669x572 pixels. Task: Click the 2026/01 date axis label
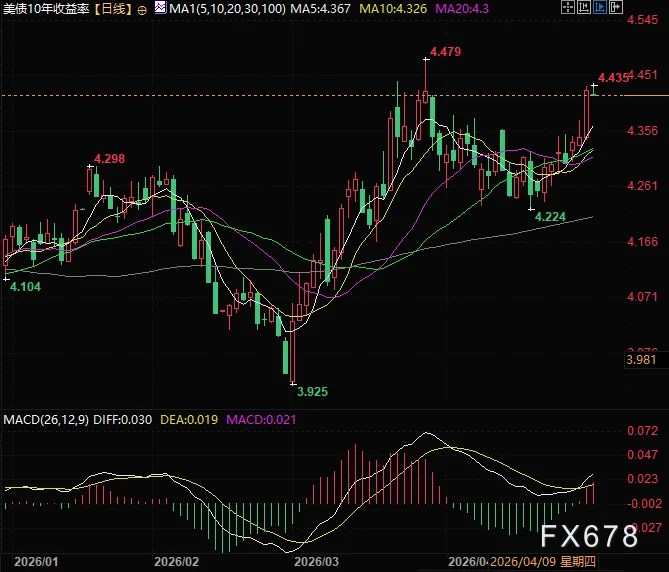pyautogui.click(x=36, y=561)
